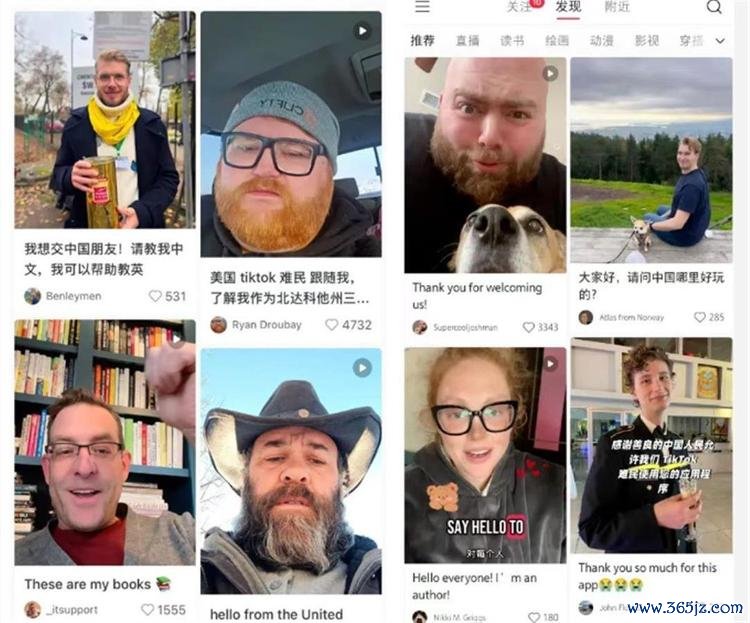The width and height of the screenshot is (750, 623).
Task: Switch to the 关注 tab
Action: pos(518,7)
